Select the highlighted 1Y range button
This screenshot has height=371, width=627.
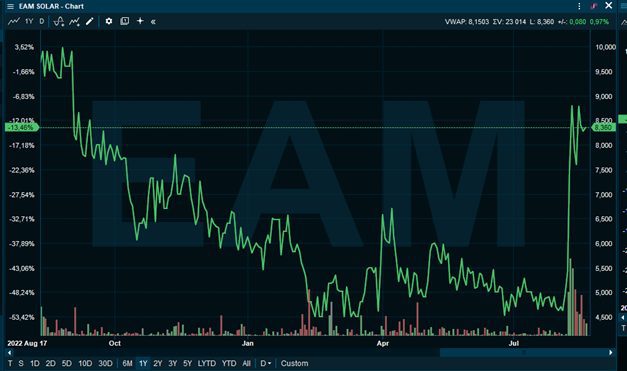[143, 363]
